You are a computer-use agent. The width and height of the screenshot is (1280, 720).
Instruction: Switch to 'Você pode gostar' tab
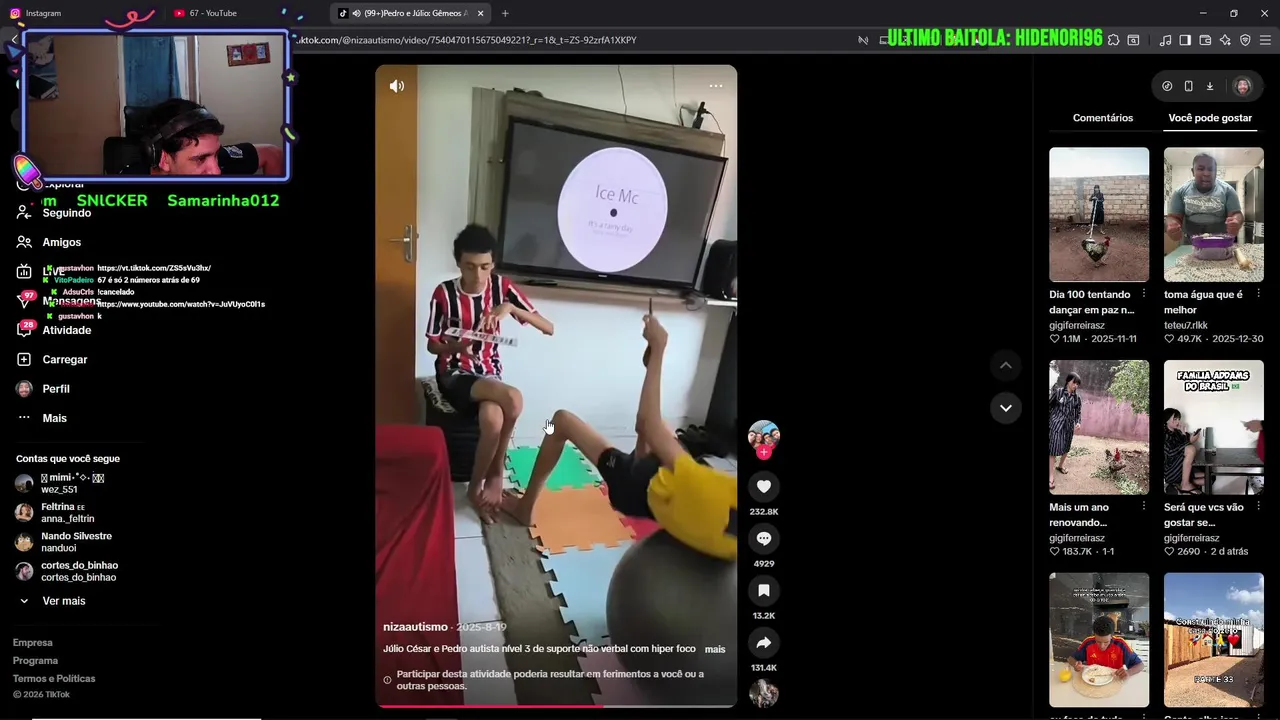pyautogui.click(x=1210, y=118)
